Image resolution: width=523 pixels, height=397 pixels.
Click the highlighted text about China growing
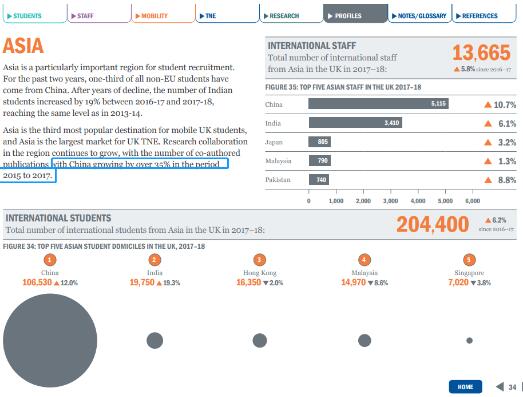pos(114,169)
